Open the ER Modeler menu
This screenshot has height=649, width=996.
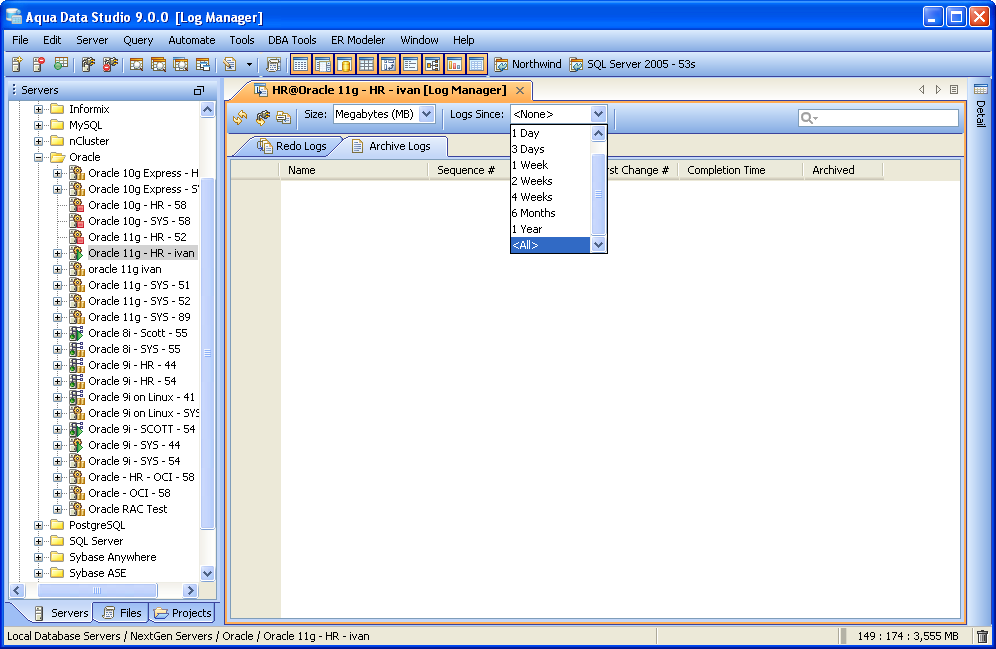(358, 40)
